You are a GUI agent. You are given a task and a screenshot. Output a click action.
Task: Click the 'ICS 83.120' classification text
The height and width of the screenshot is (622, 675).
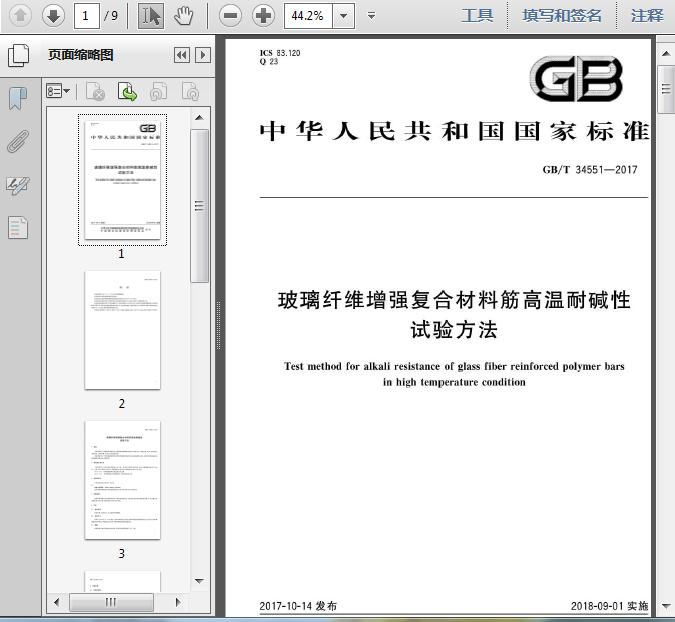pos(280,53)
